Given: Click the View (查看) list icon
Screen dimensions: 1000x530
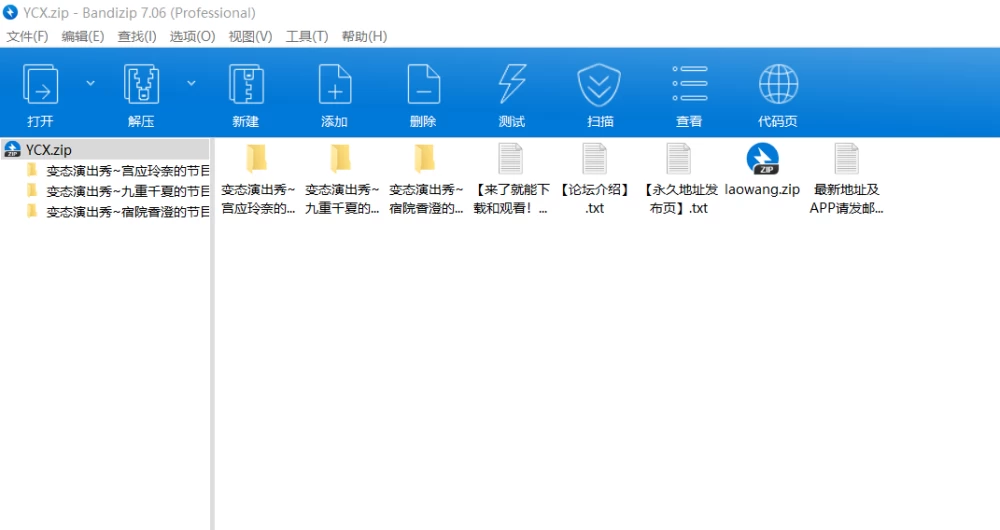Looking at the screenshot, I should coord(689,84).
